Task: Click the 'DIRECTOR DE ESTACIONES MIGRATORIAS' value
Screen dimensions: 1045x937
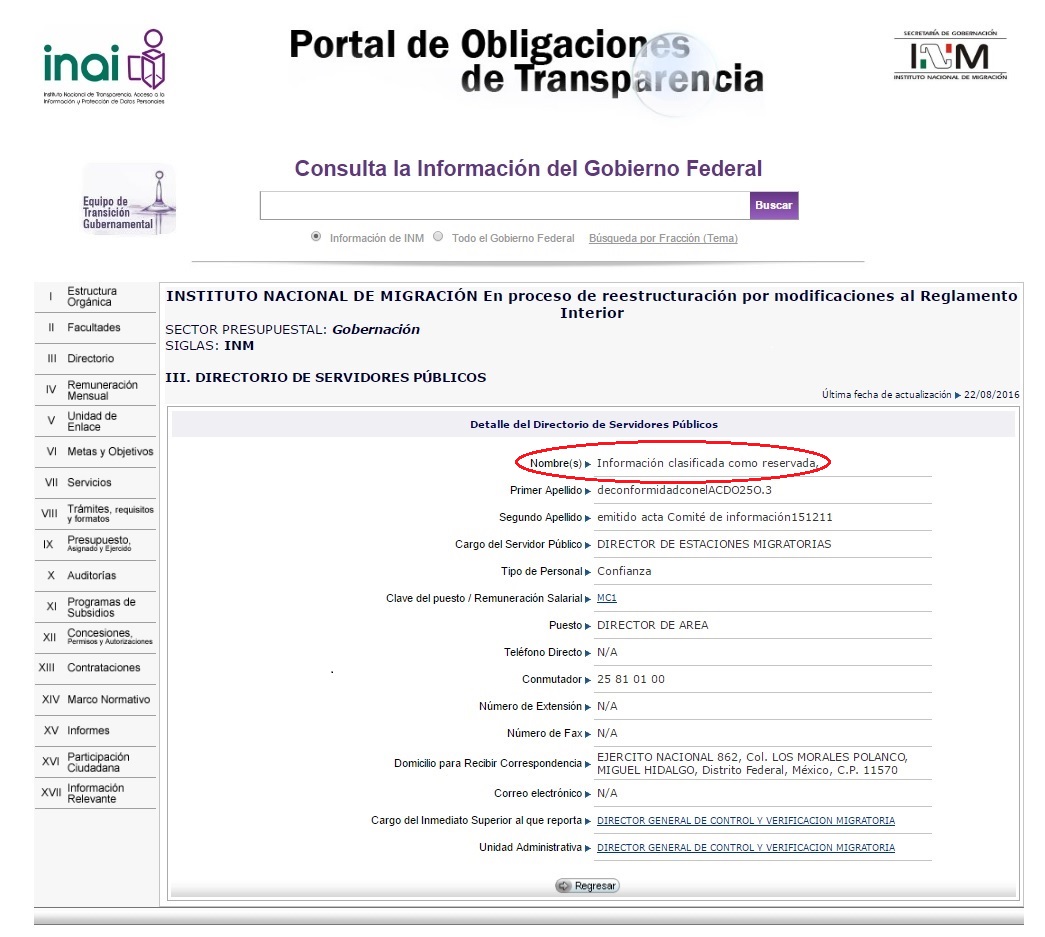Action: [714, 544]
